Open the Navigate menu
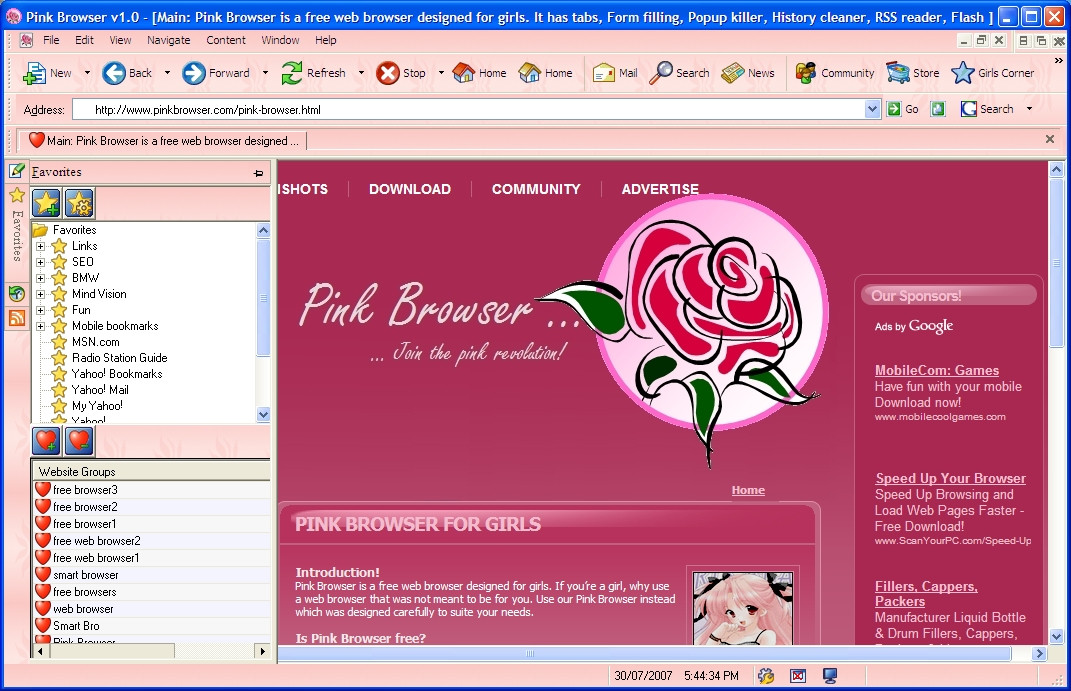 tap(169, 40)
